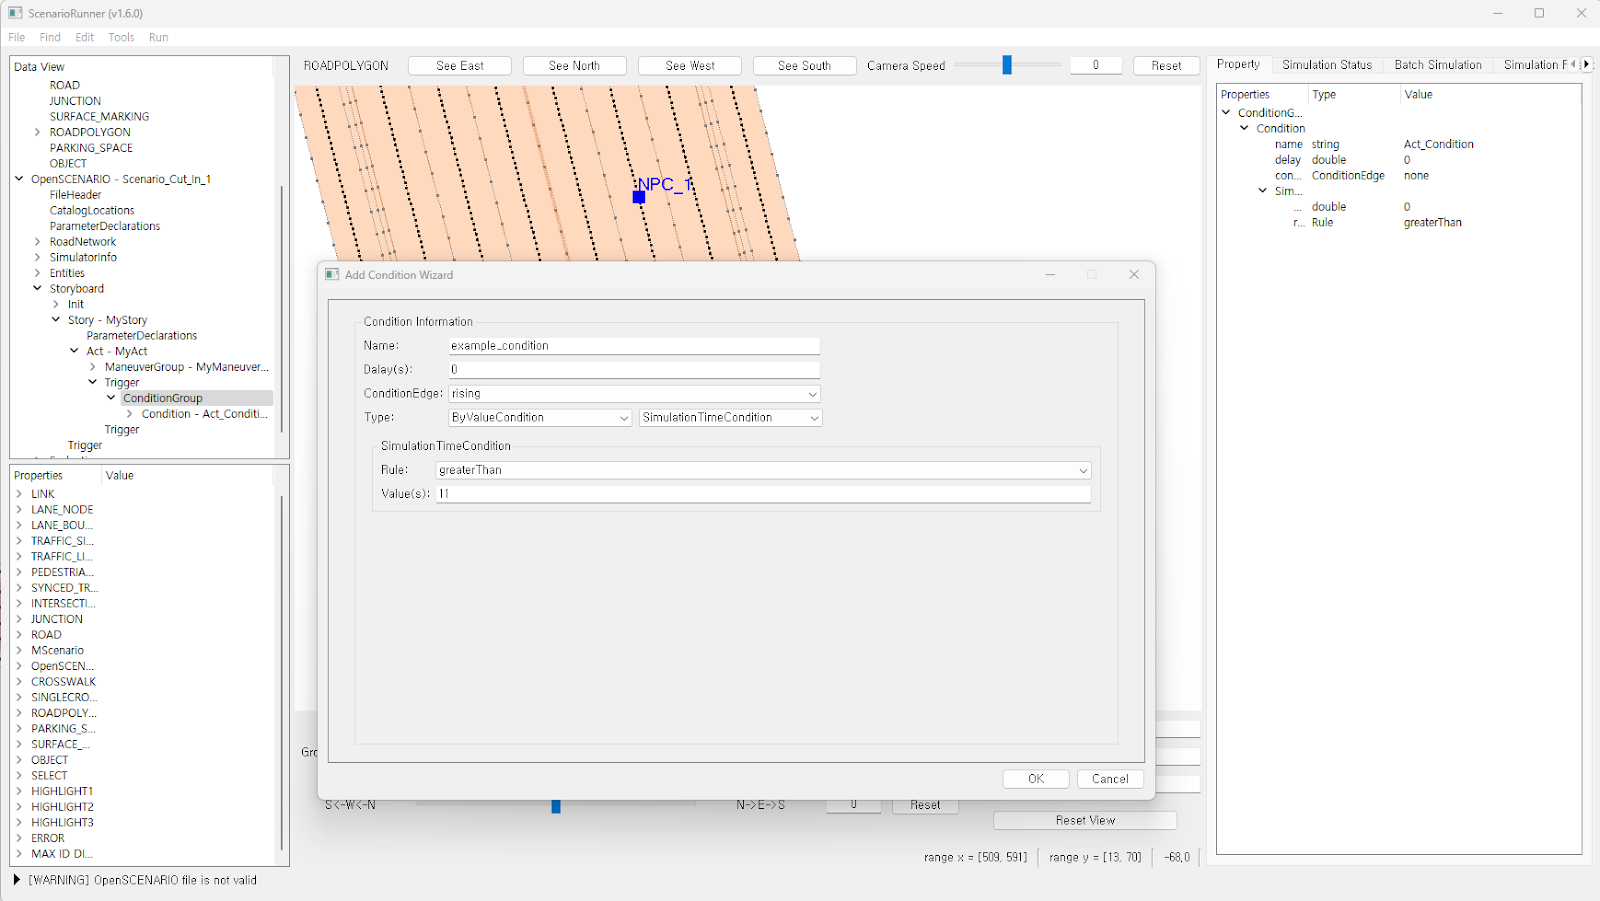Expand the ManeuverGroup - MyManeuver node

93,367
